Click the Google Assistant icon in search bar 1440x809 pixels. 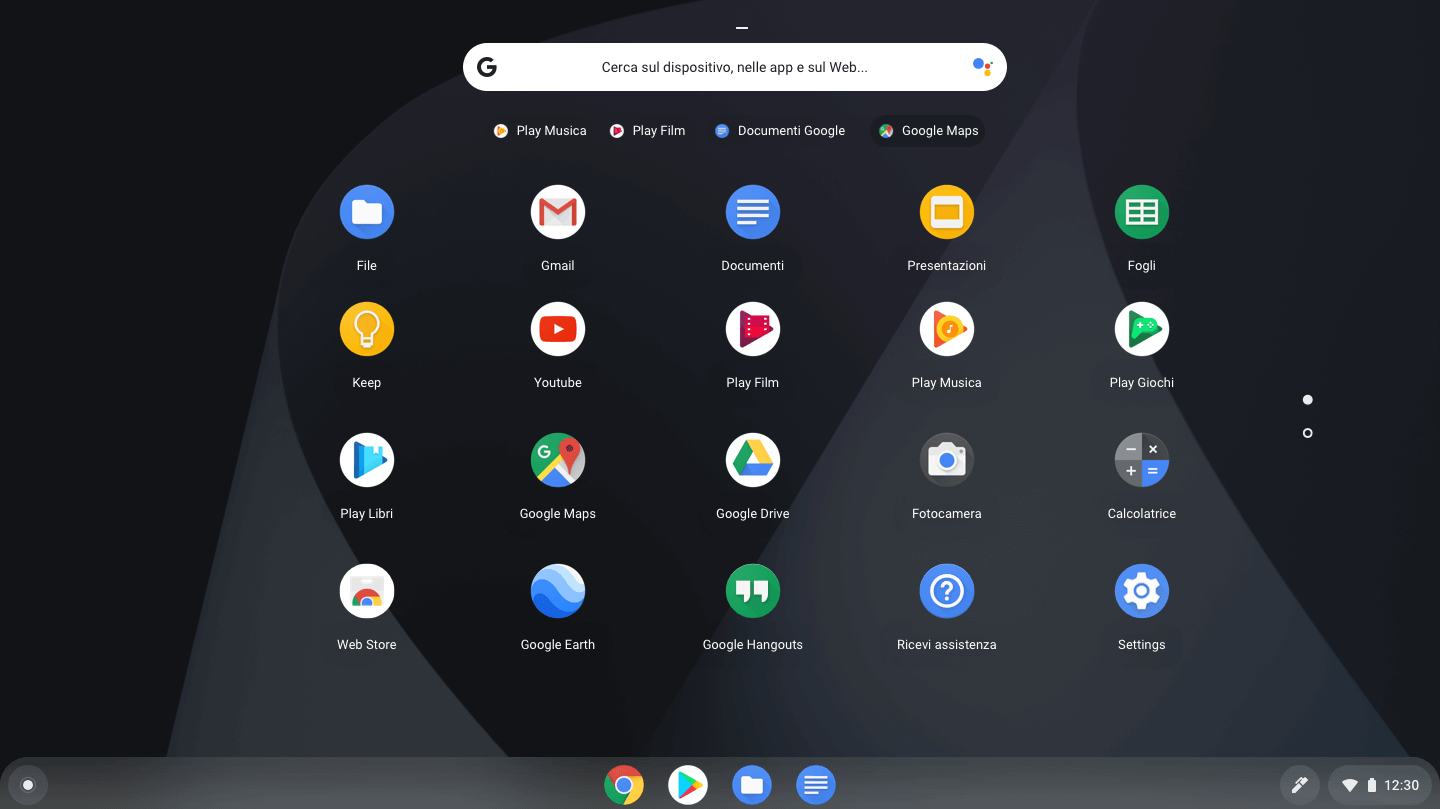[982, 67]
